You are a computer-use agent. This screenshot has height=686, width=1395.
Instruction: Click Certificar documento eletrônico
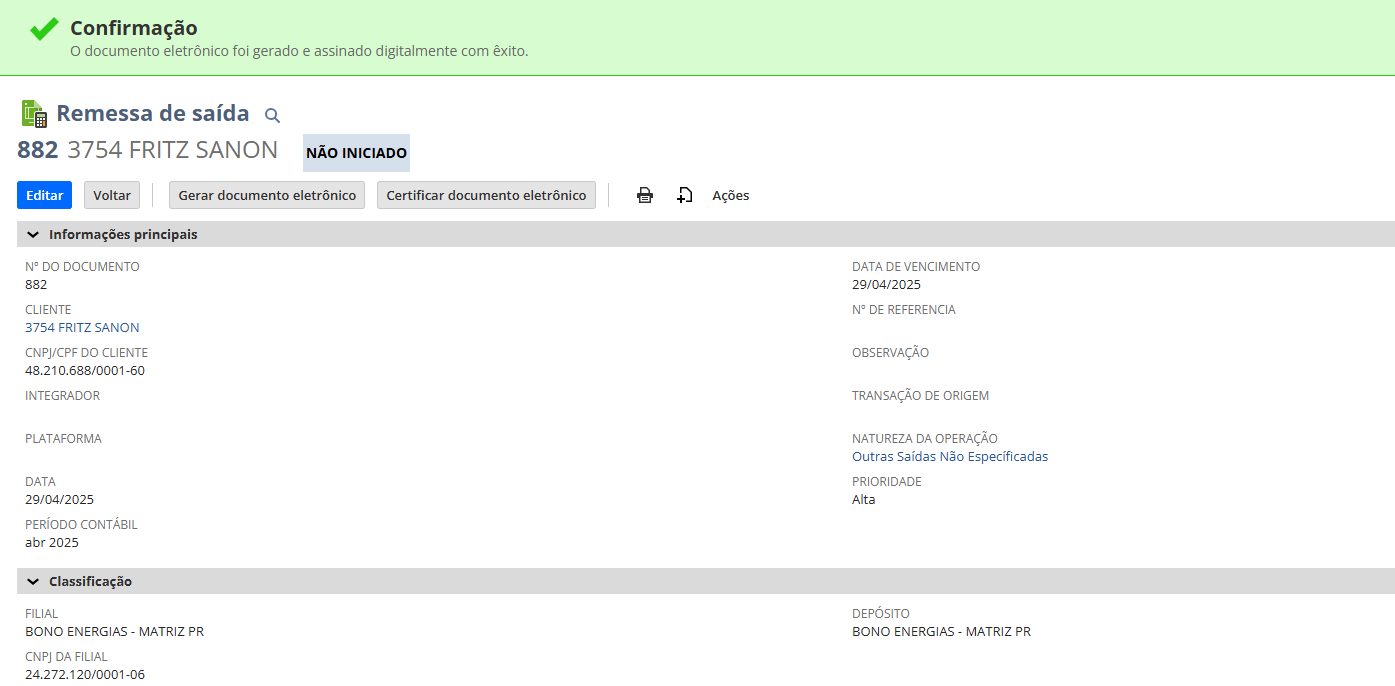[x=486, y=195]
